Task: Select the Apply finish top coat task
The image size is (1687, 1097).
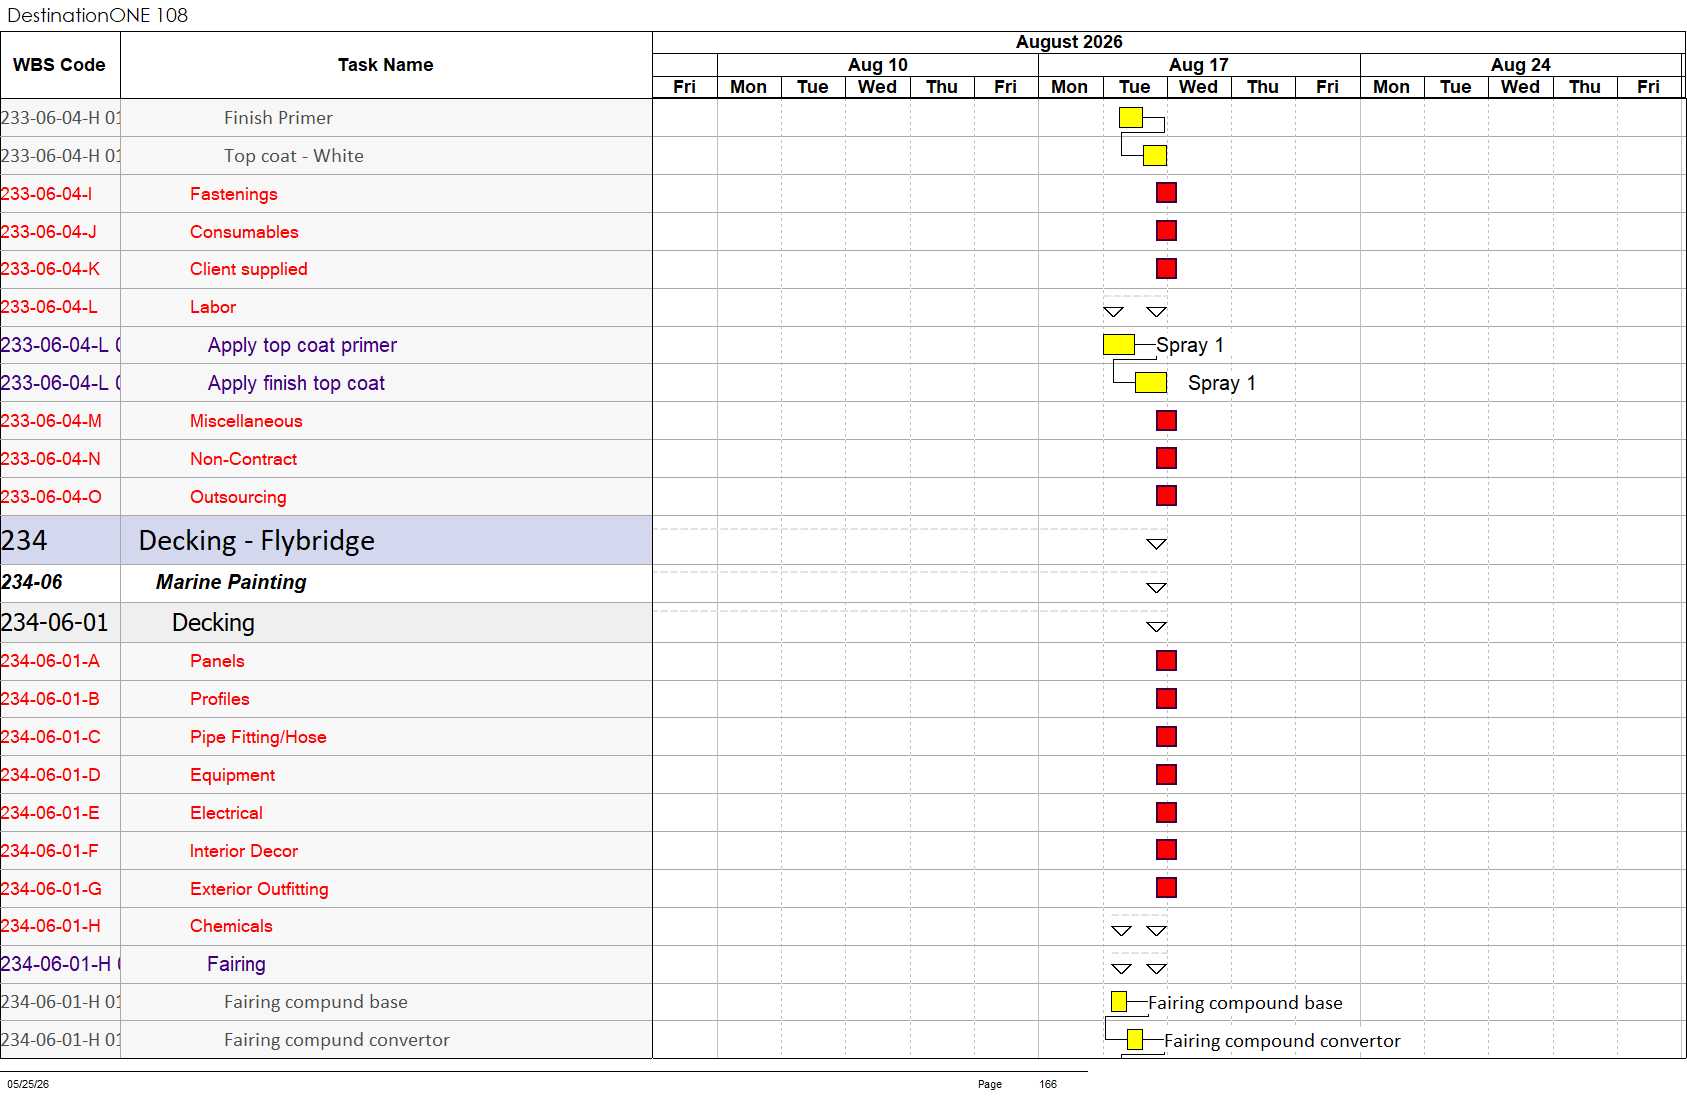Action: [x=296, y=383]
